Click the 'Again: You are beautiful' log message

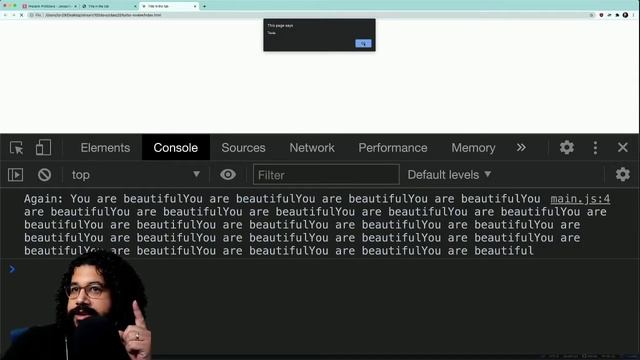315,224
